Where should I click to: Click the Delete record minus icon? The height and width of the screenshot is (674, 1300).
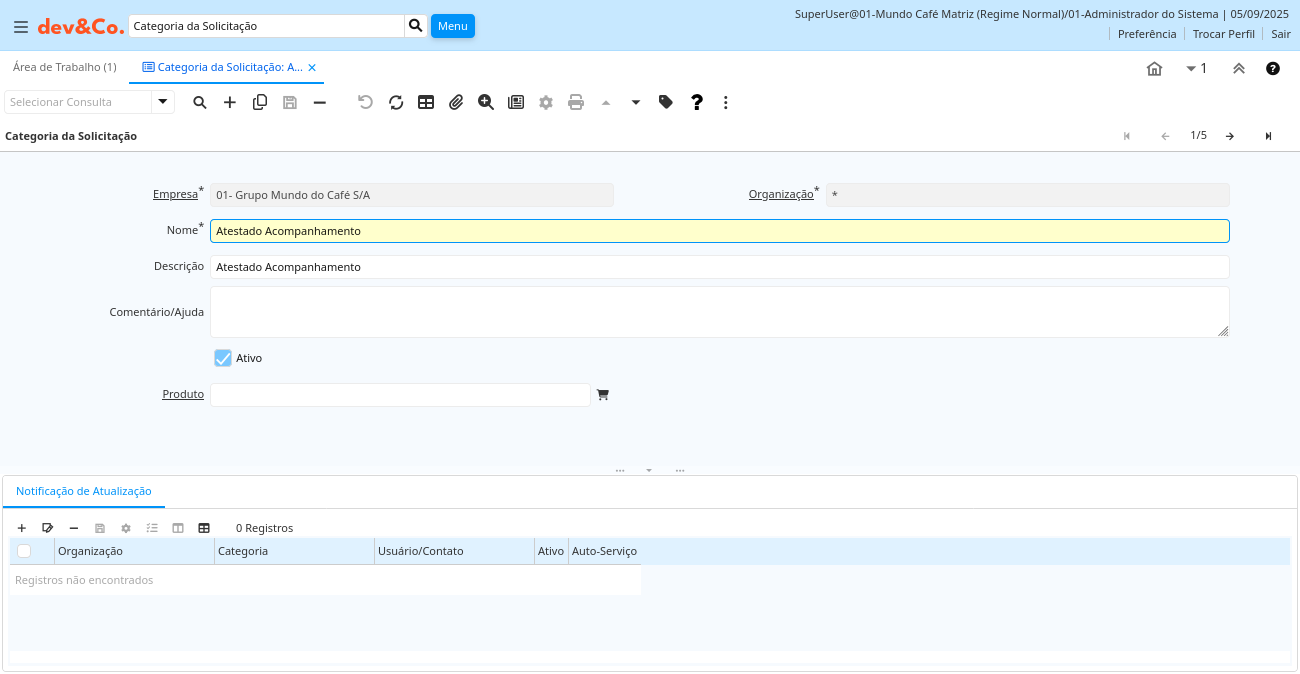pos(320,102)
